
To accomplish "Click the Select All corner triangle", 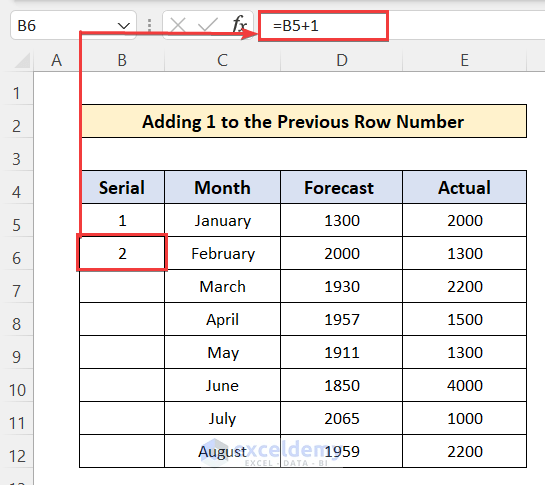I will coord(23,60).
